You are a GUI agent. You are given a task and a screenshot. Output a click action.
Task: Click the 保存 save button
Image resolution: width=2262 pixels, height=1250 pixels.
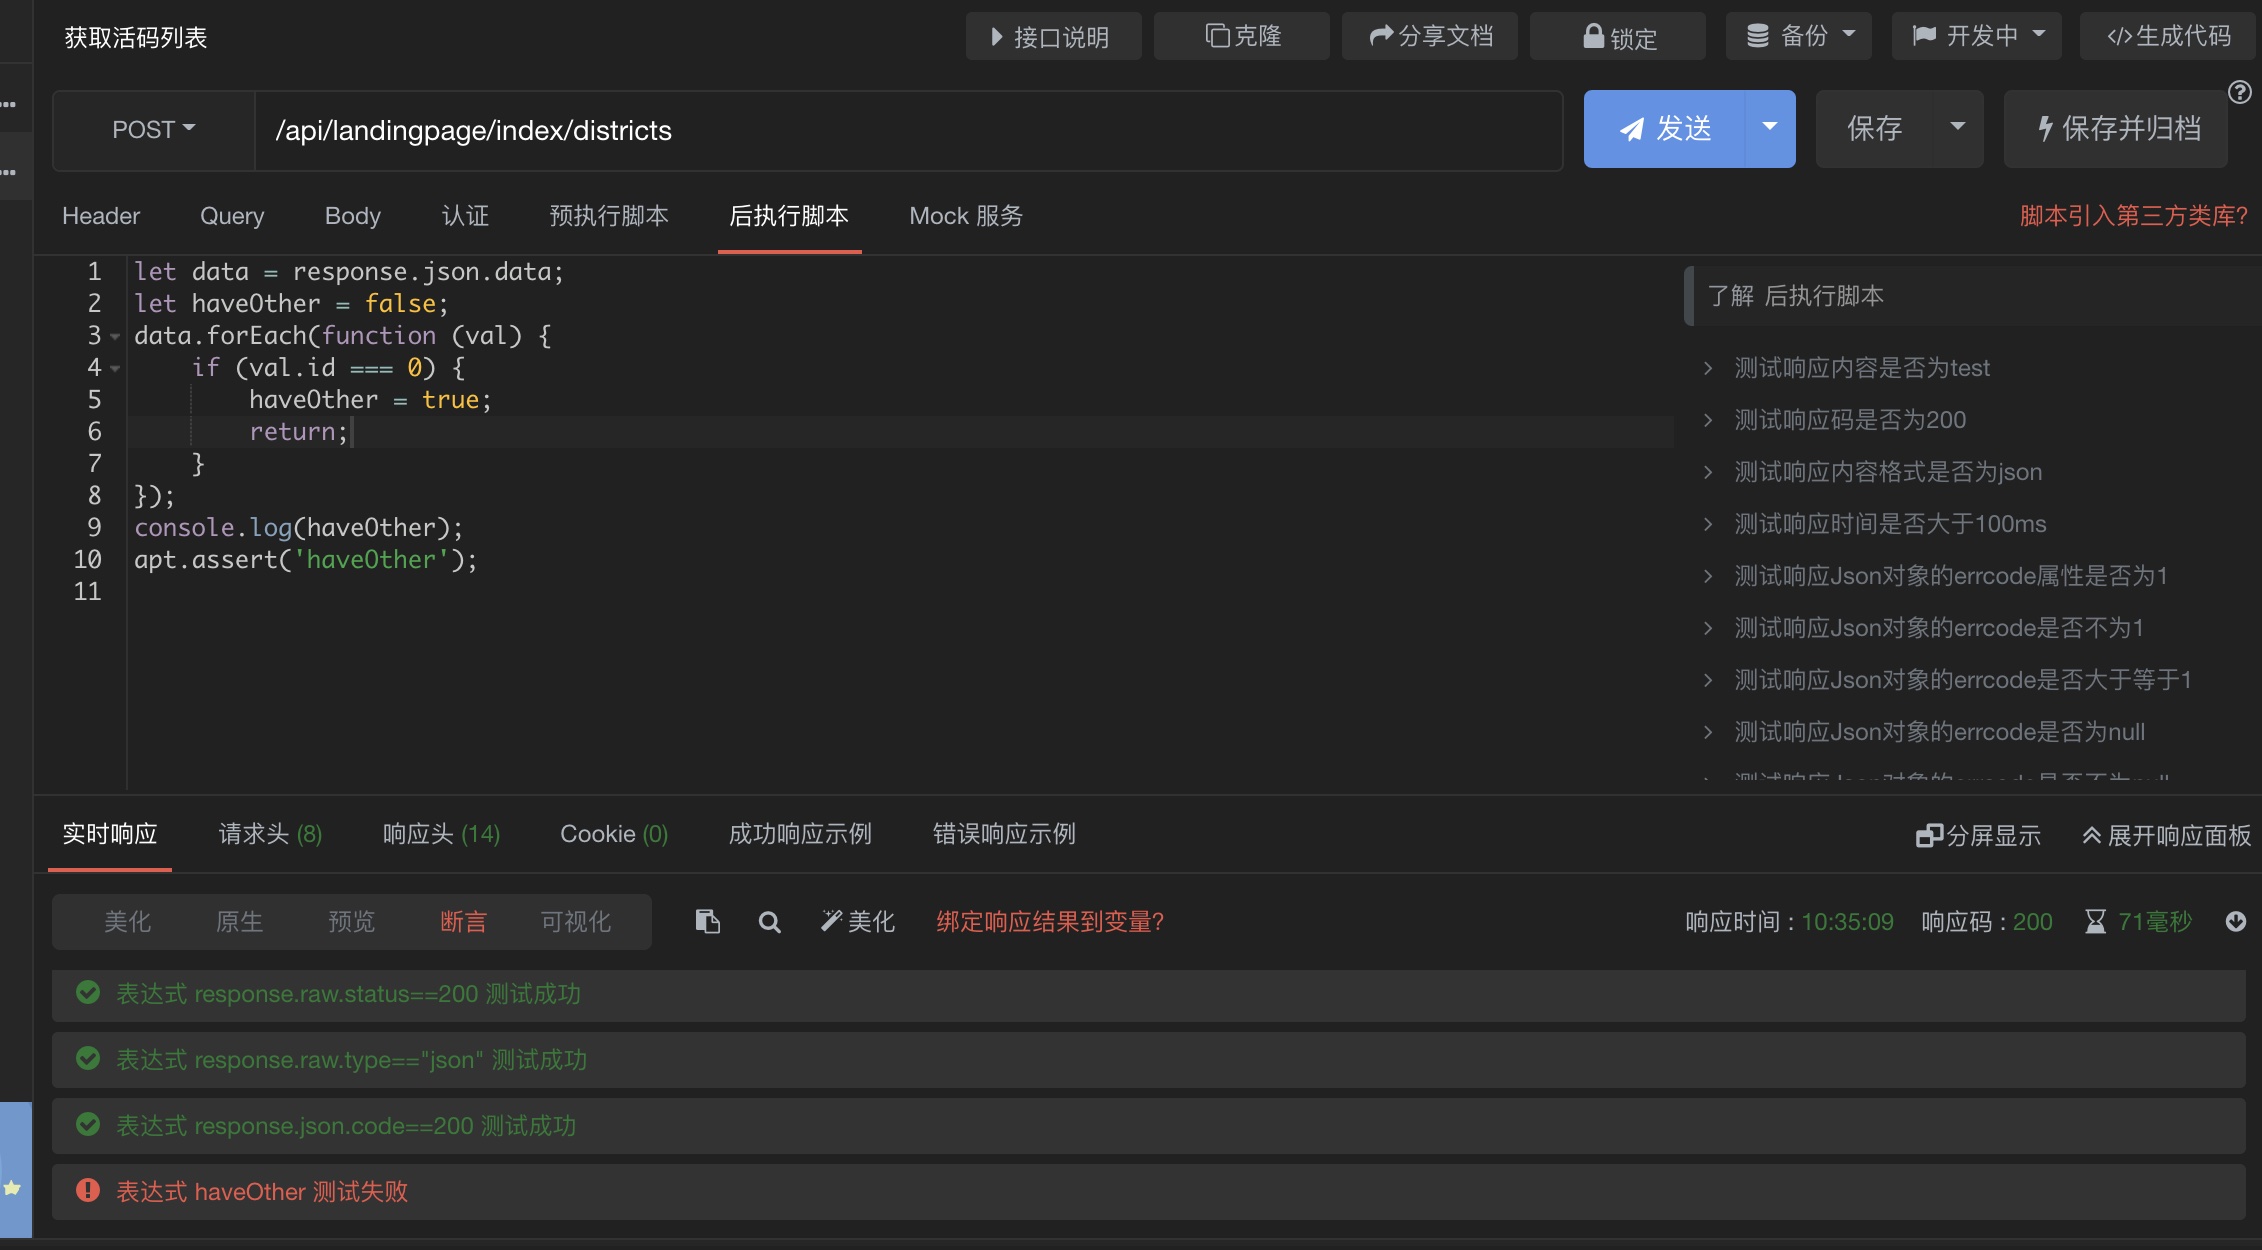pos(1874,128)
